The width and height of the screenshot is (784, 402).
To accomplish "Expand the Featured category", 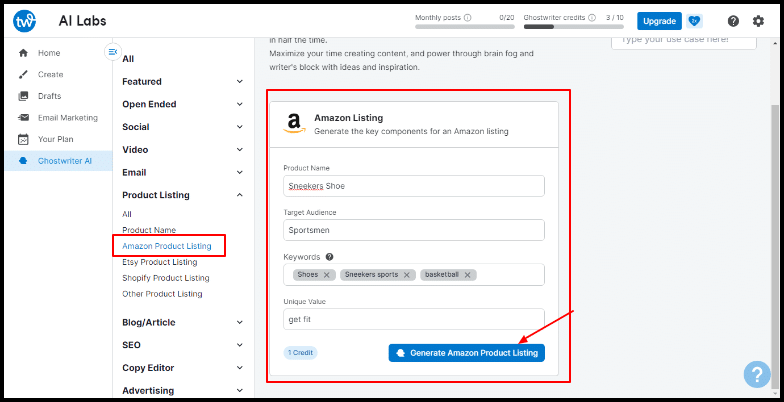I will click(x=240, y=82).
